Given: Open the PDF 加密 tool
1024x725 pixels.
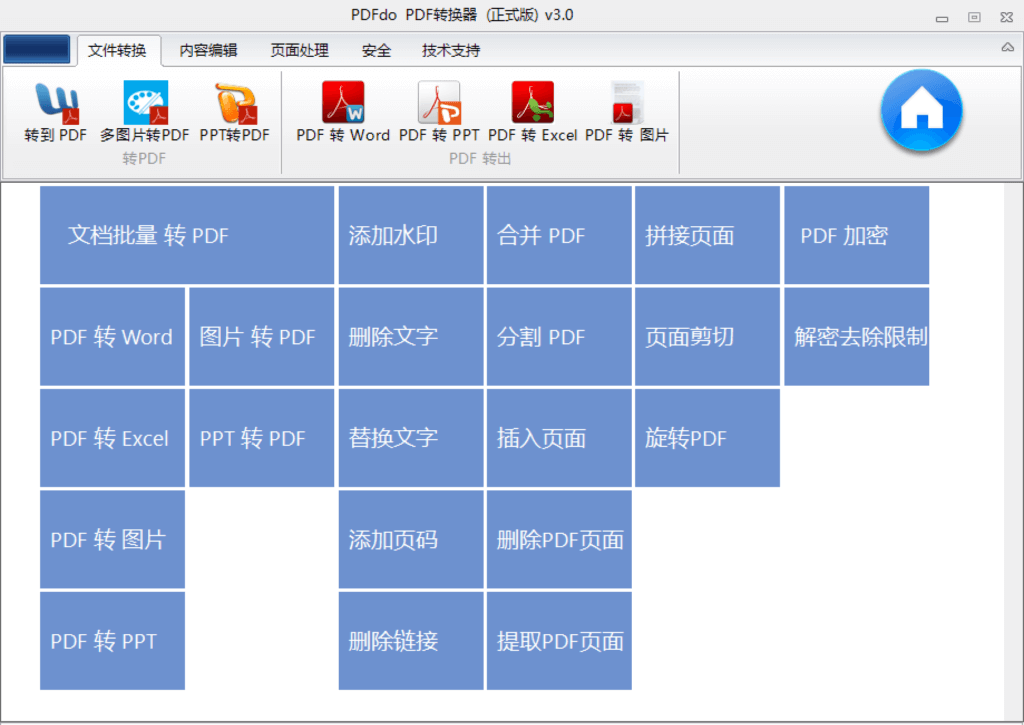Looking at the screenshot, I should (x=856, y=234).
